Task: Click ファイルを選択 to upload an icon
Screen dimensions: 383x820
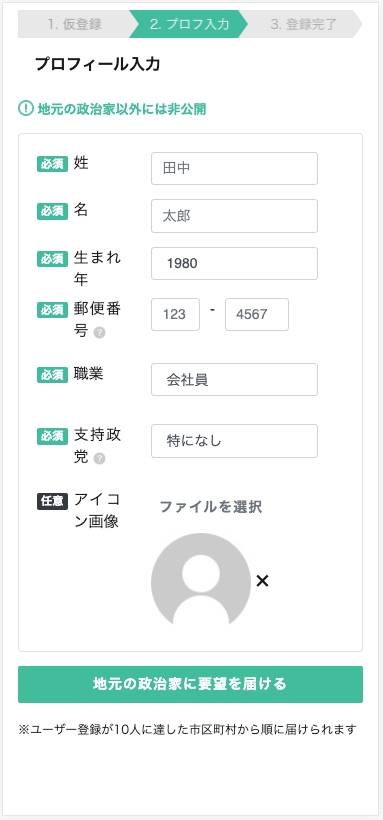Action: [x=210, y=507]
